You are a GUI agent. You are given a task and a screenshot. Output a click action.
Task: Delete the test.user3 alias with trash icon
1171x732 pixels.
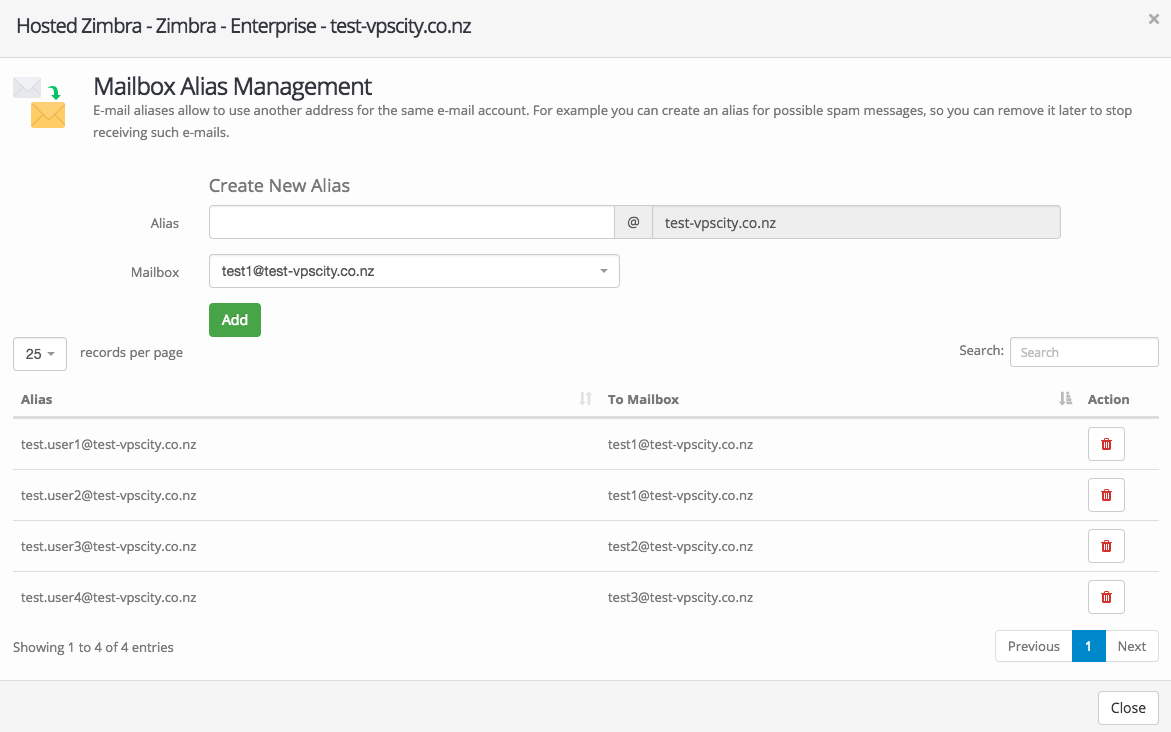(1106, 546)
